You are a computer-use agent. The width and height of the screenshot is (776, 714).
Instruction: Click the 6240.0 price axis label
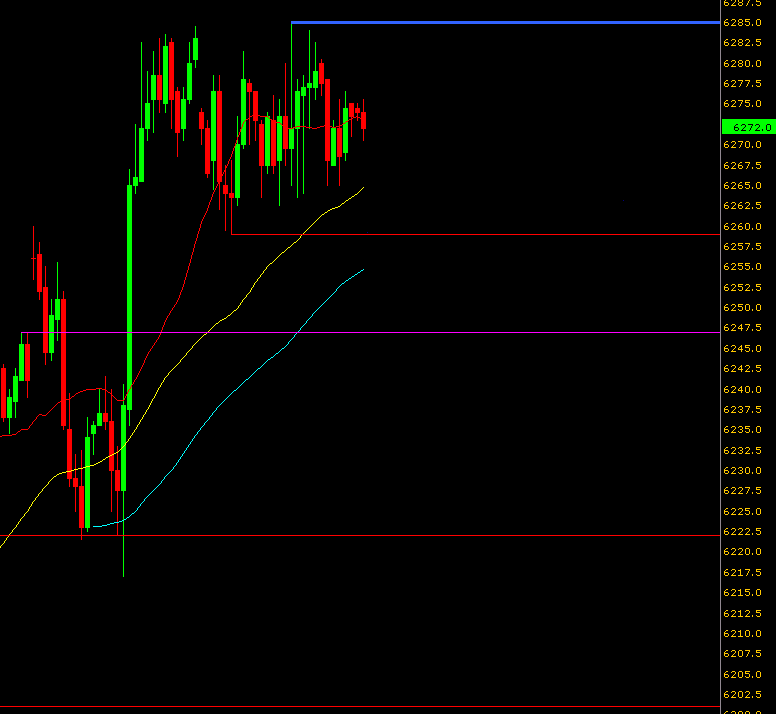pyautogui.click(x=742, y=390)
